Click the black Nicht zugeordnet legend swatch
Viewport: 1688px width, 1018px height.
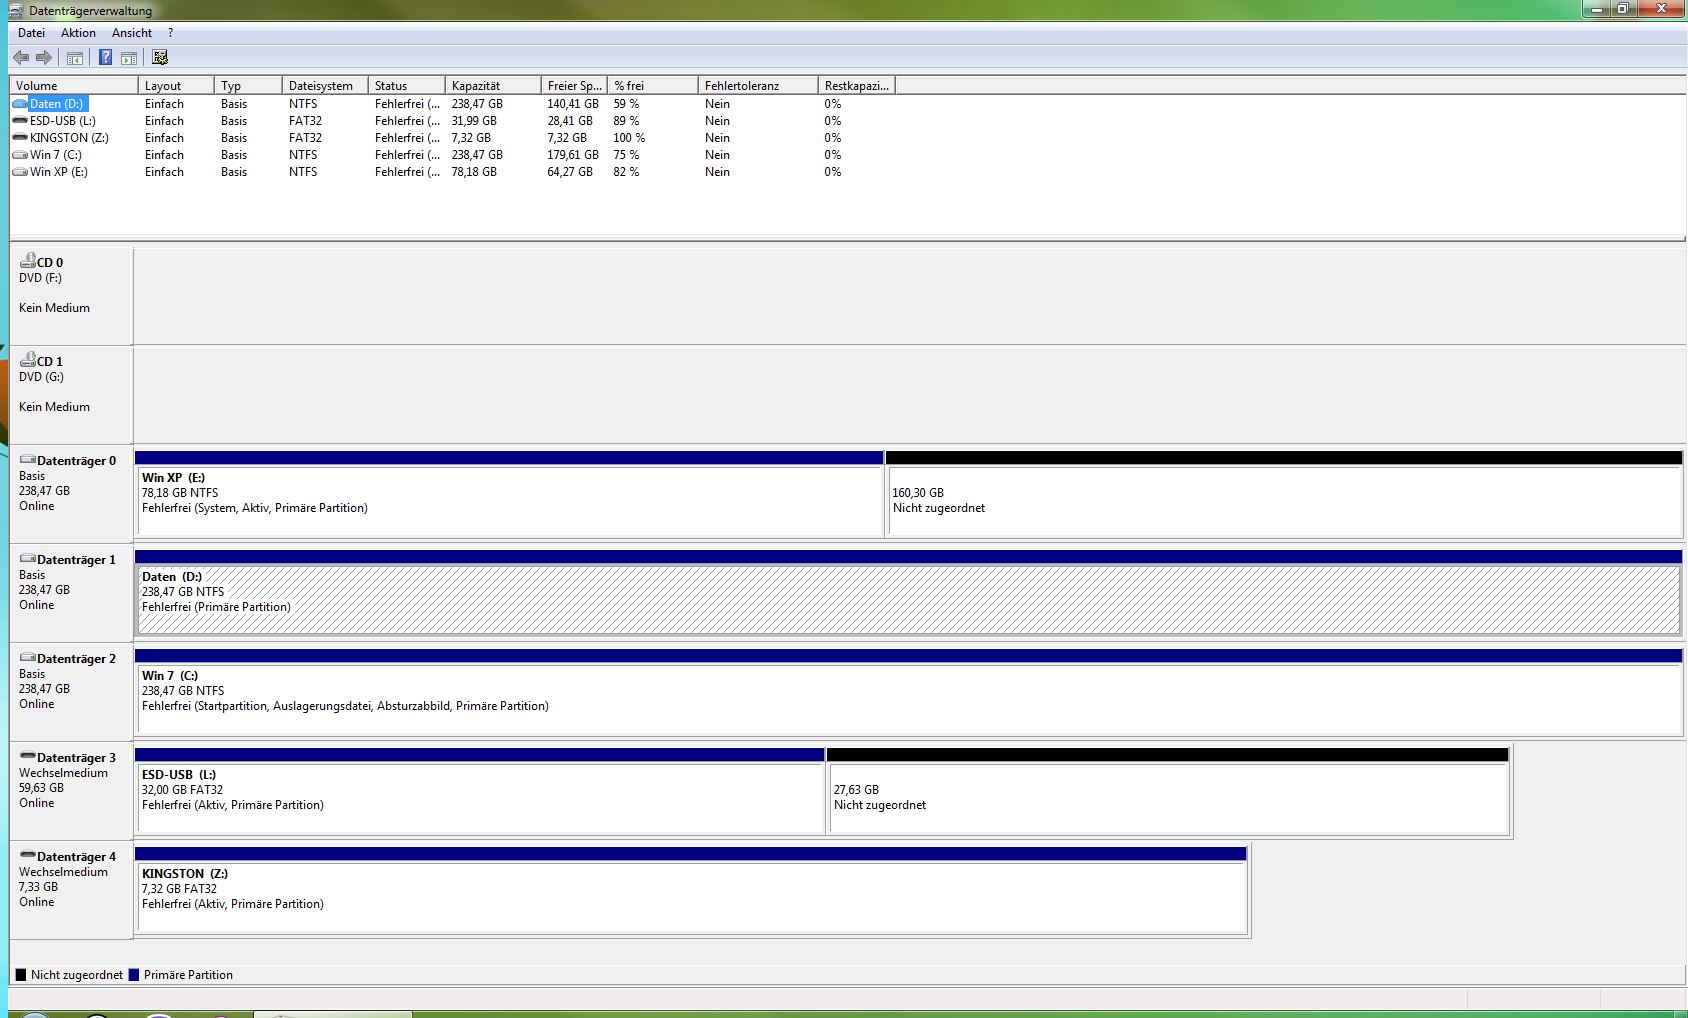tap(21, 975)
